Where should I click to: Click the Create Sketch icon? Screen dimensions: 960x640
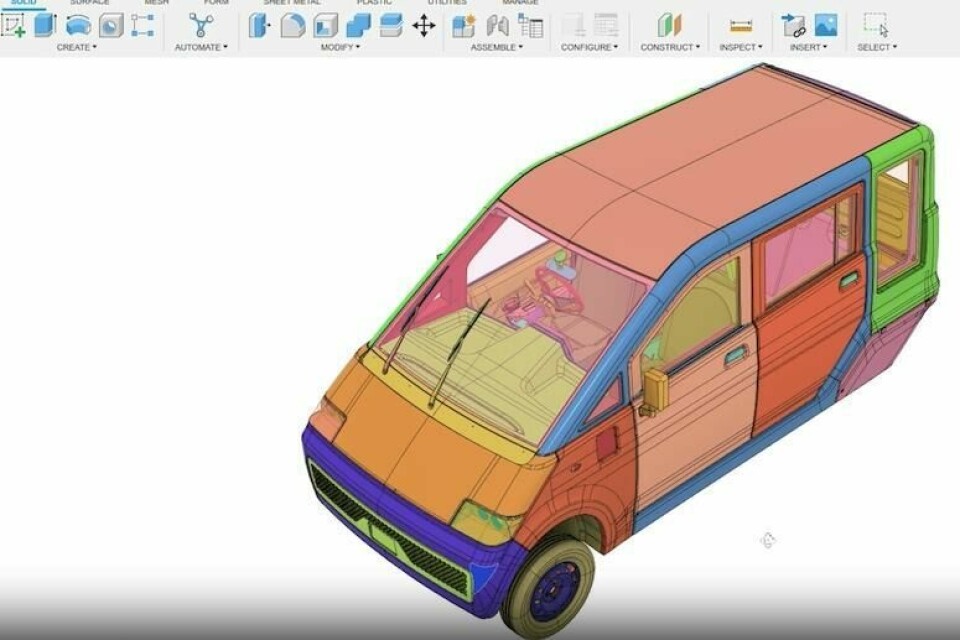click(x=14, y=25)
